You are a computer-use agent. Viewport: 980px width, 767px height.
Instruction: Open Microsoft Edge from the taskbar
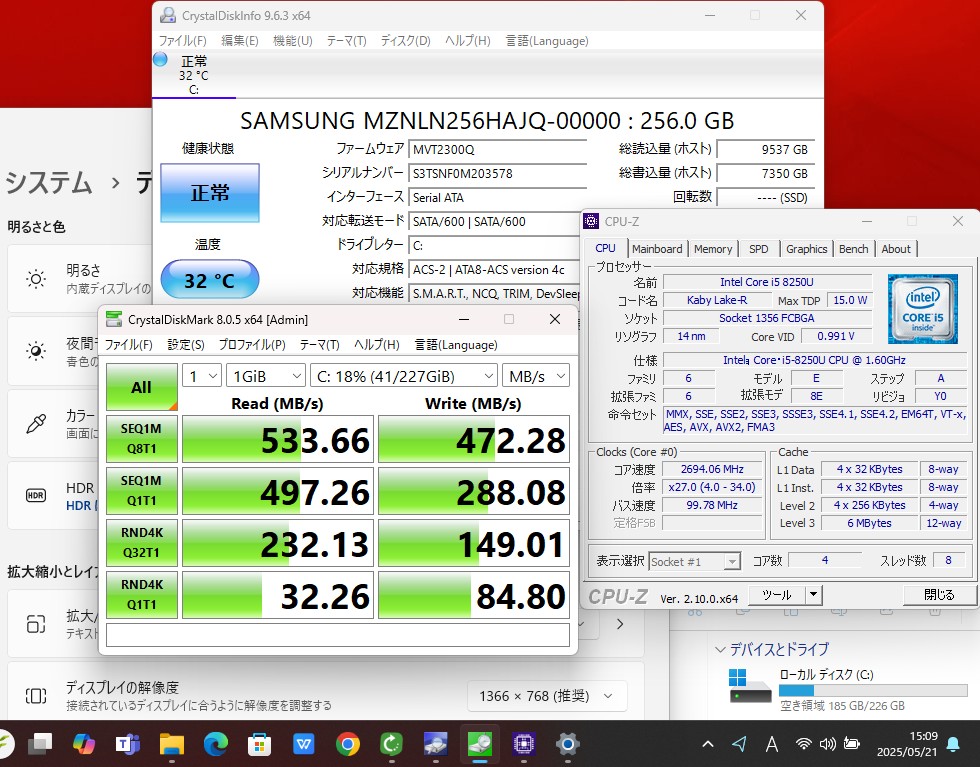[x=216, y=744]
